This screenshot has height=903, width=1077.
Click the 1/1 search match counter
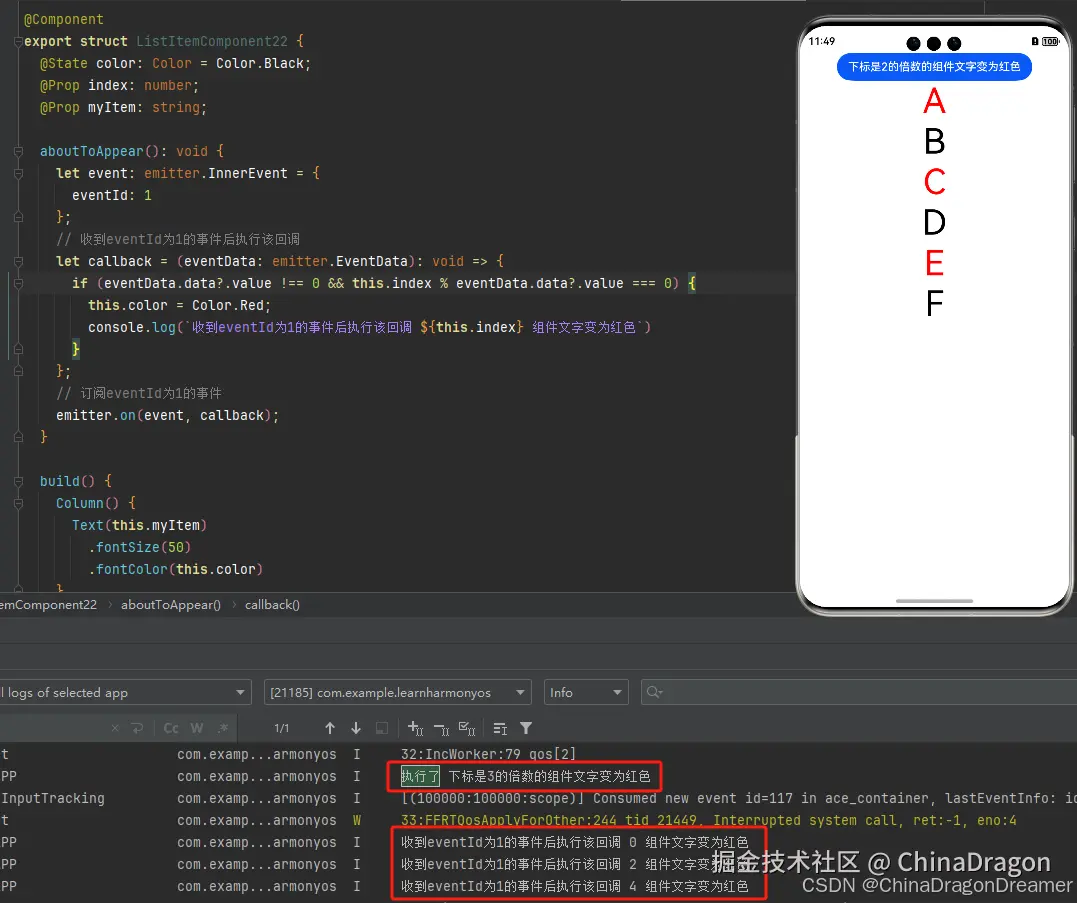282,728
